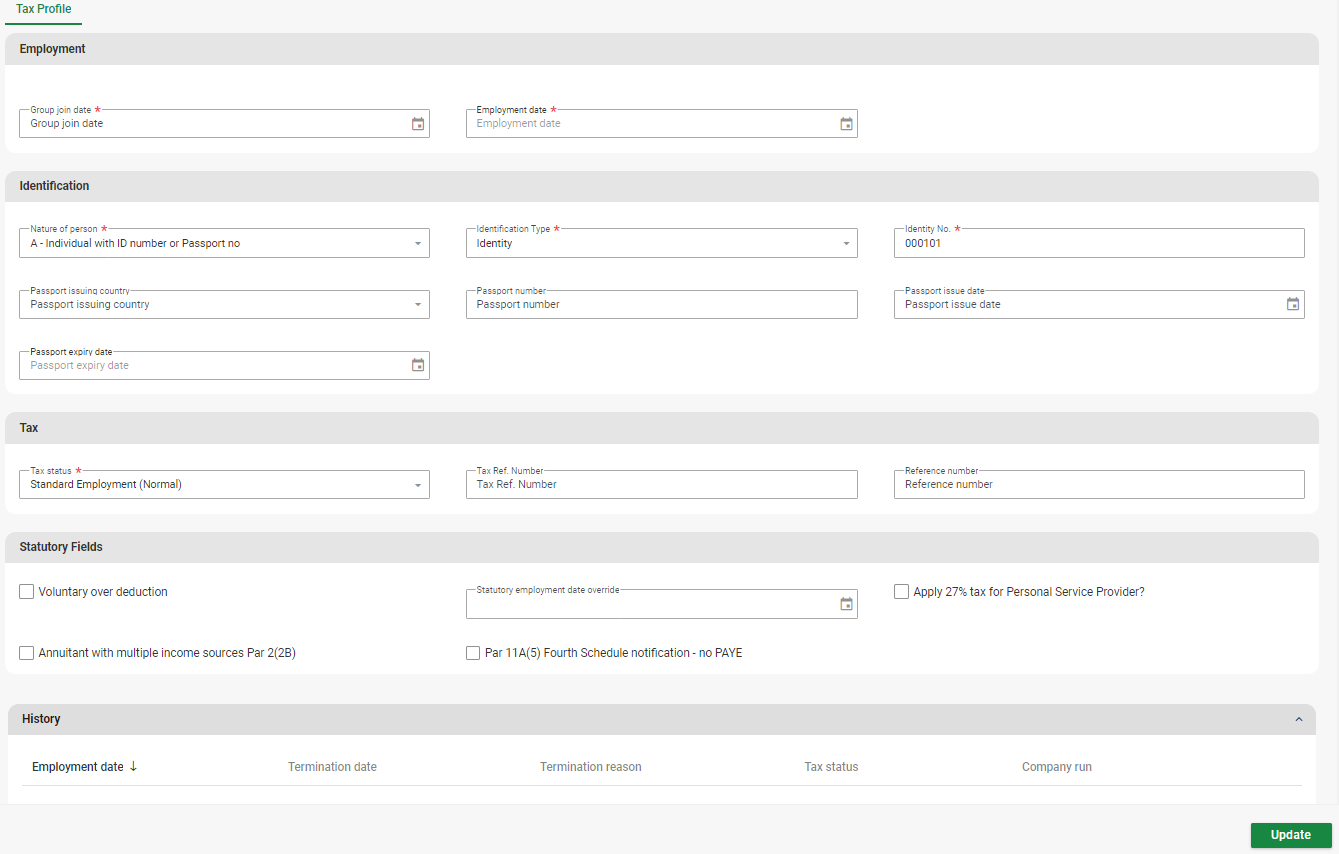
Task: Sort by Employment date arrow icon
Action: click(x=133, y=767)
